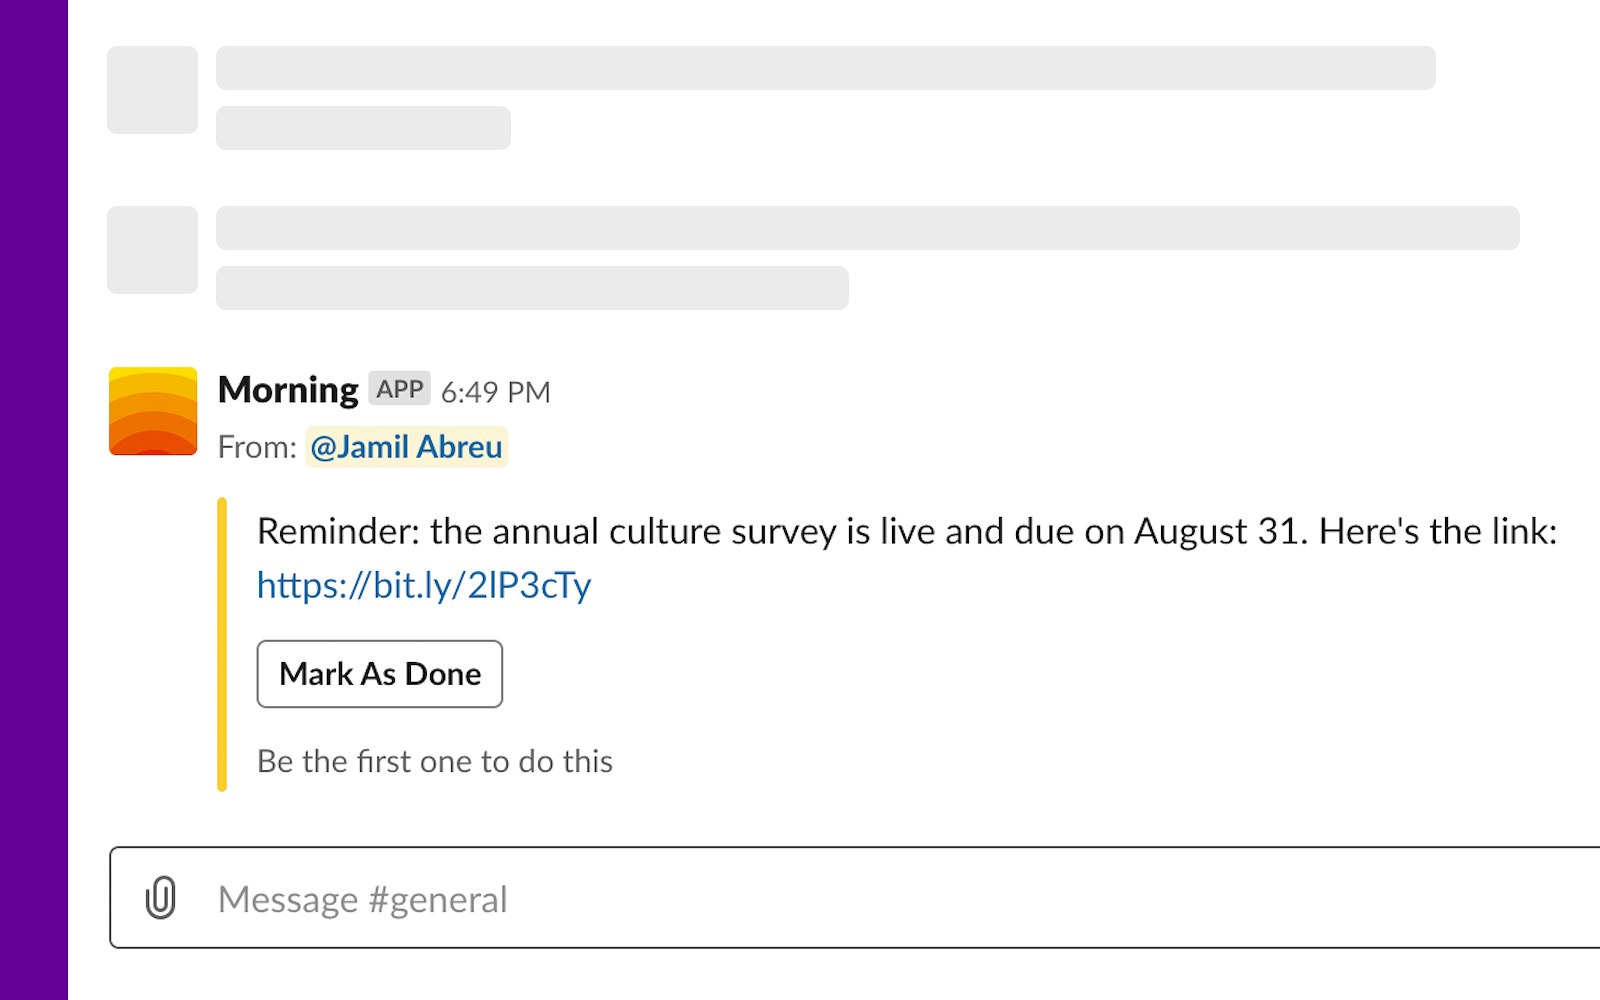This screenshot has width=1600, height=1000.
Task: Click the topmost long placeholder message line
Action: [x=826, y=68]
